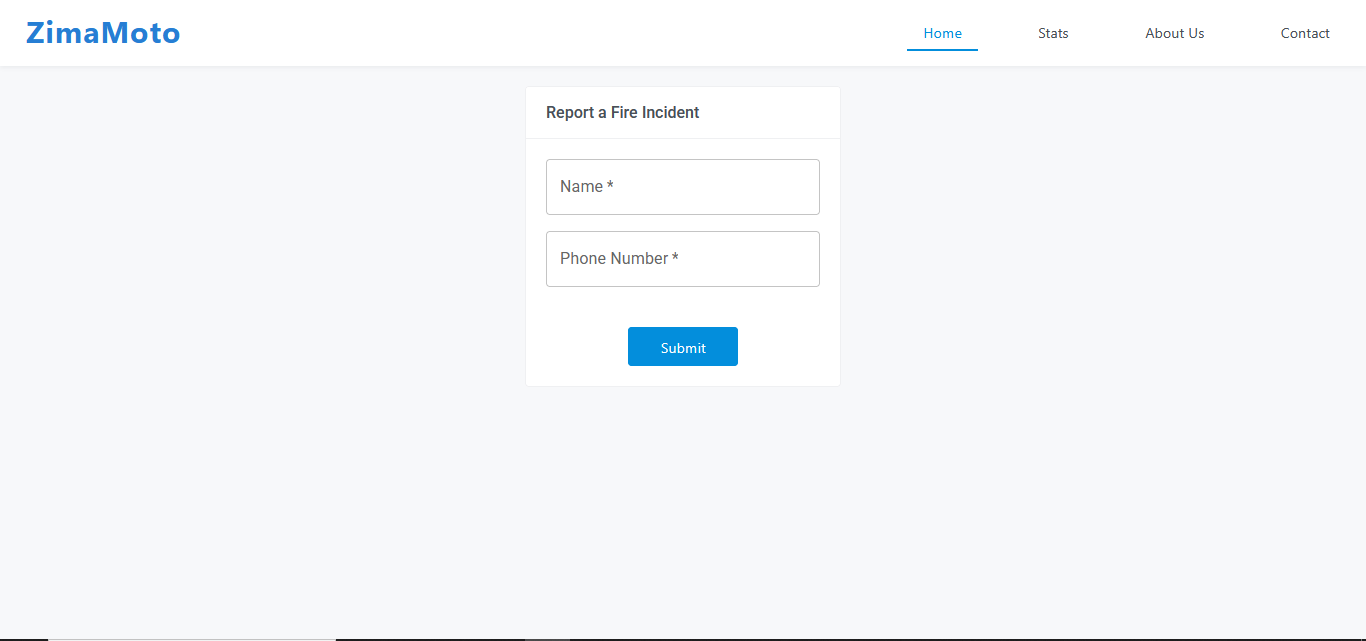Click the "Report a Fire Incident" heading
1366x641 pixels.
click(622, 113)
